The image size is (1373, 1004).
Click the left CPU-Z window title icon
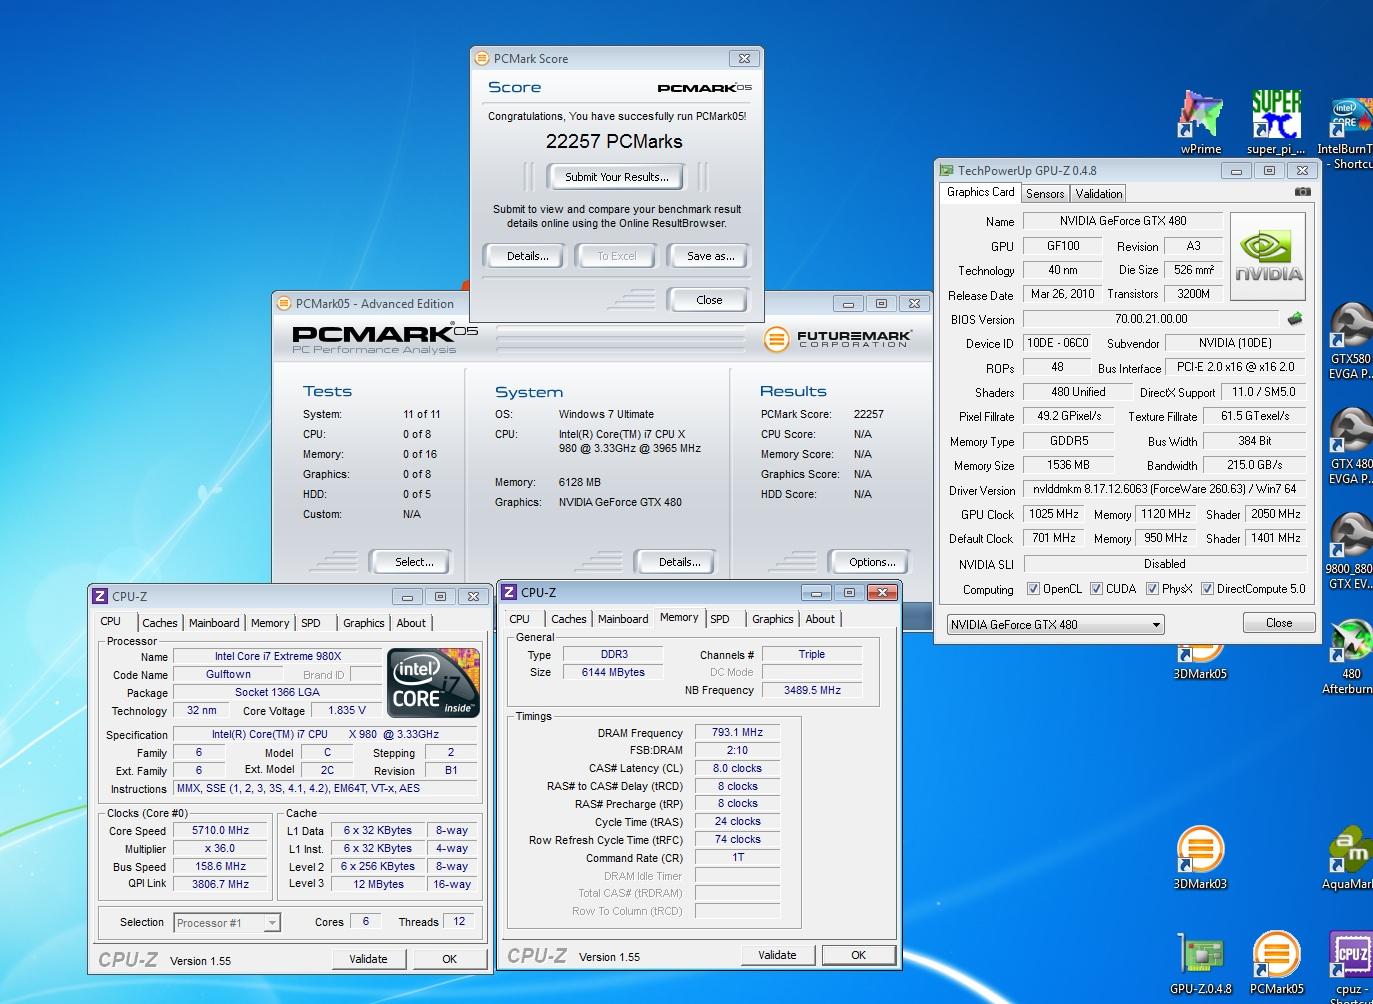point(100,596)
